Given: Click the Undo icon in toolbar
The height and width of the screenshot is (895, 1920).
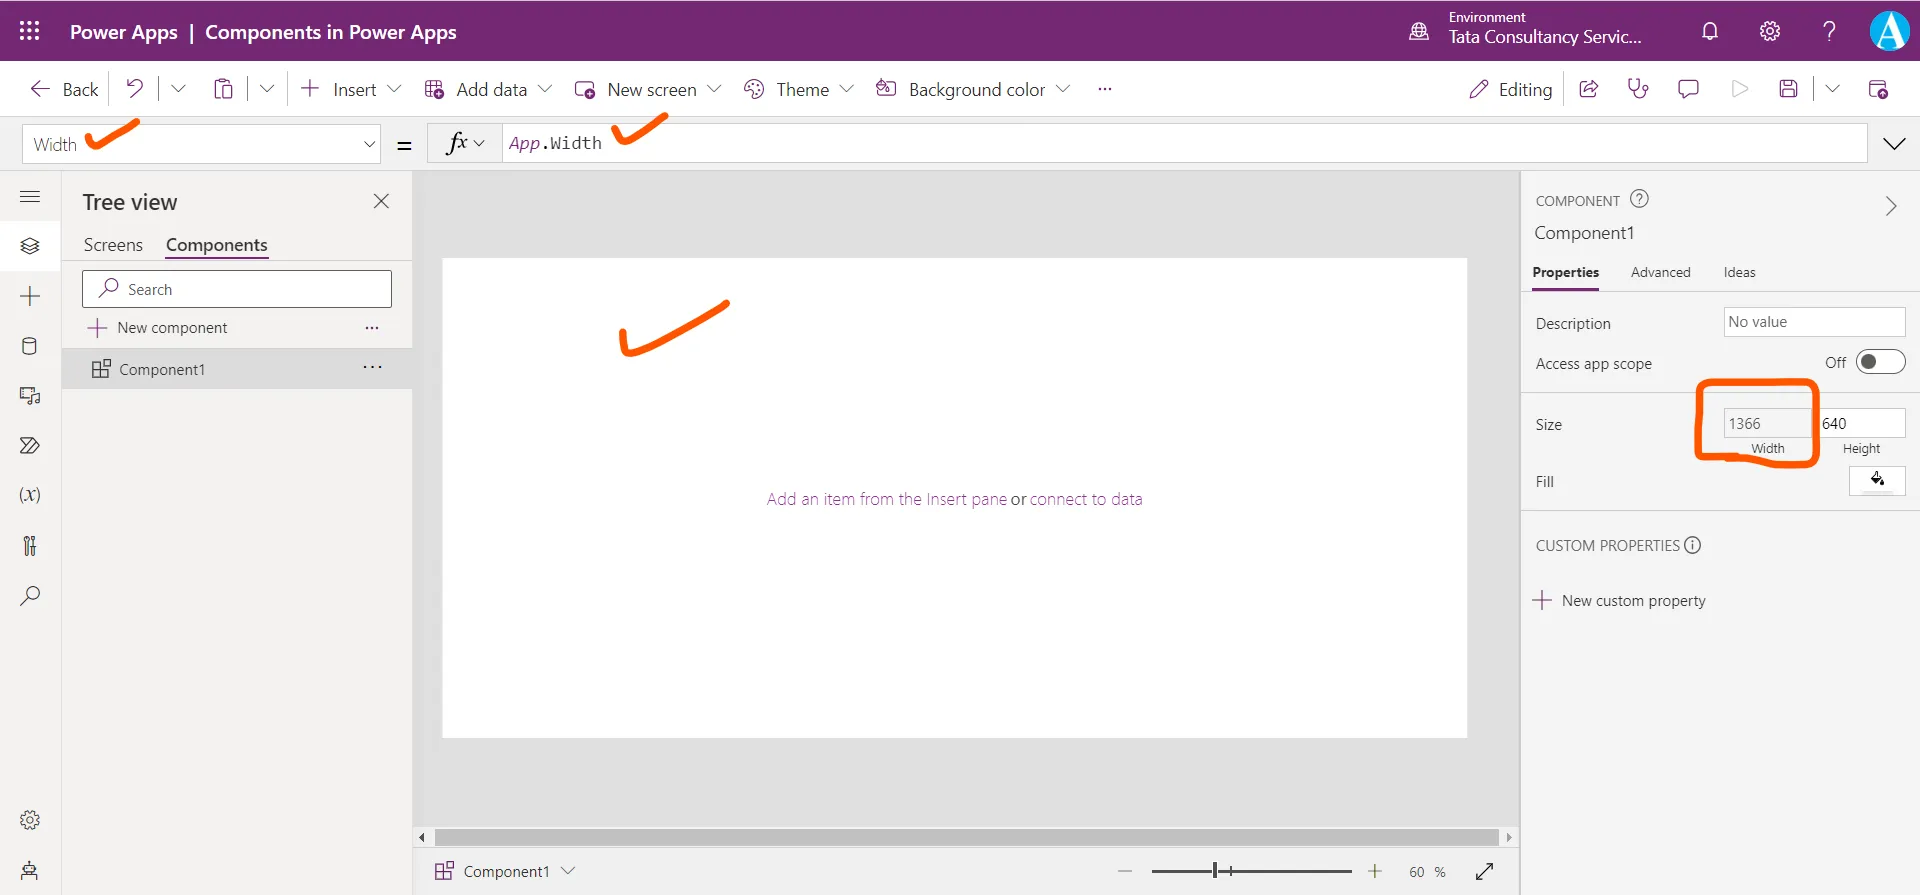Looking at the screenshot, I should (134, 89).
